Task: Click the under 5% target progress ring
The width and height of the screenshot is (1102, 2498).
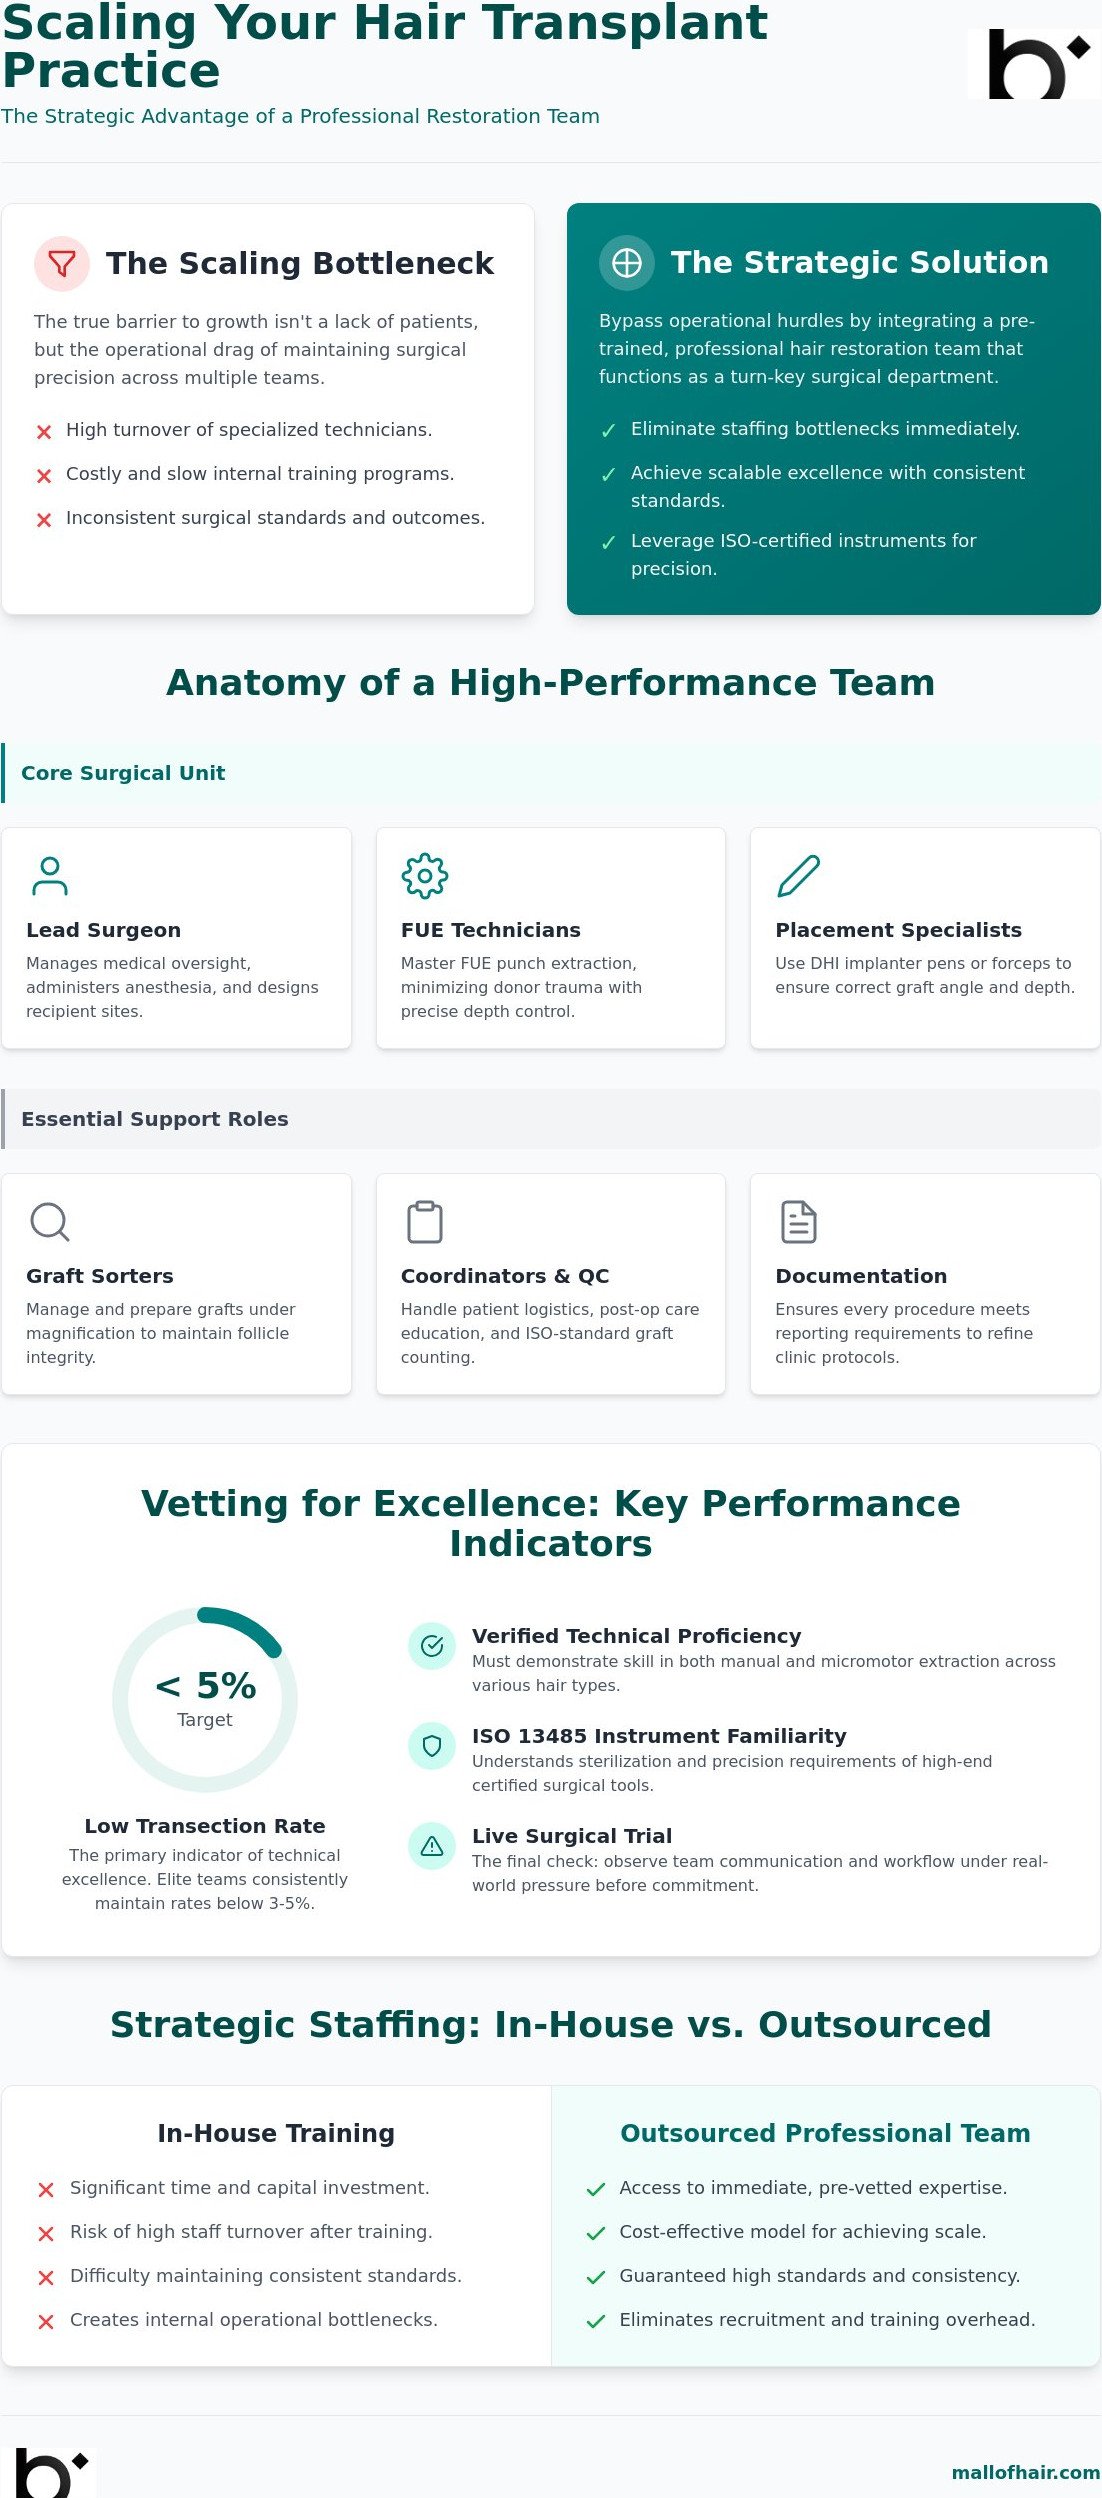Action: (205, 1699)
